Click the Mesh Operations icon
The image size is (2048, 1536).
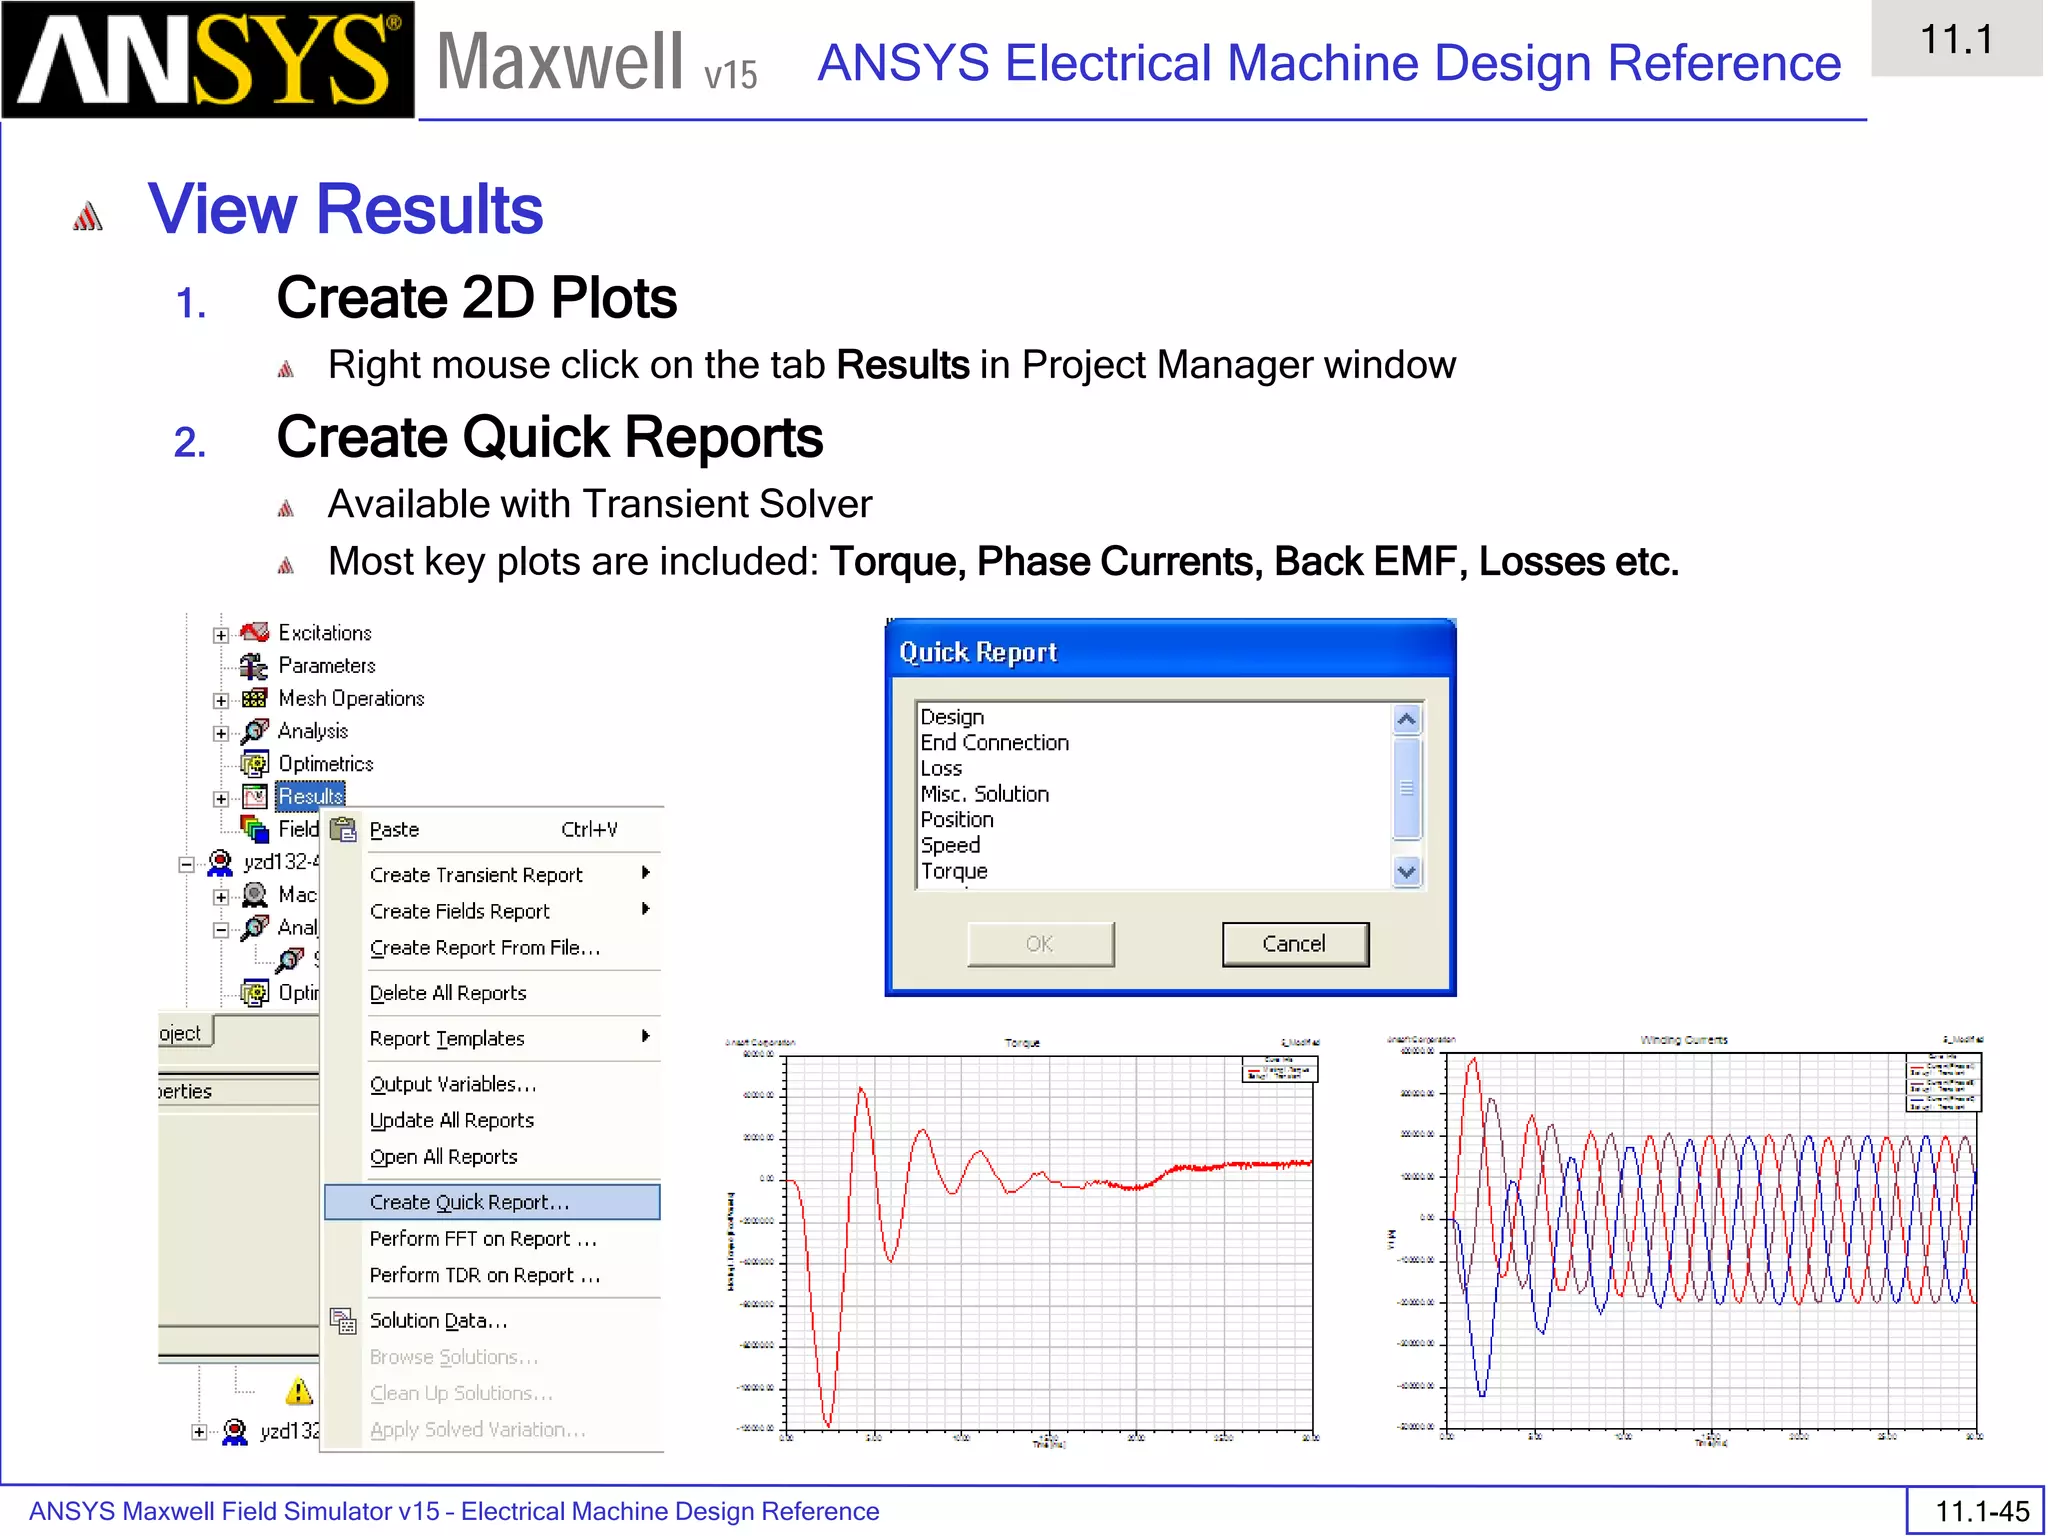click(255, 698)
